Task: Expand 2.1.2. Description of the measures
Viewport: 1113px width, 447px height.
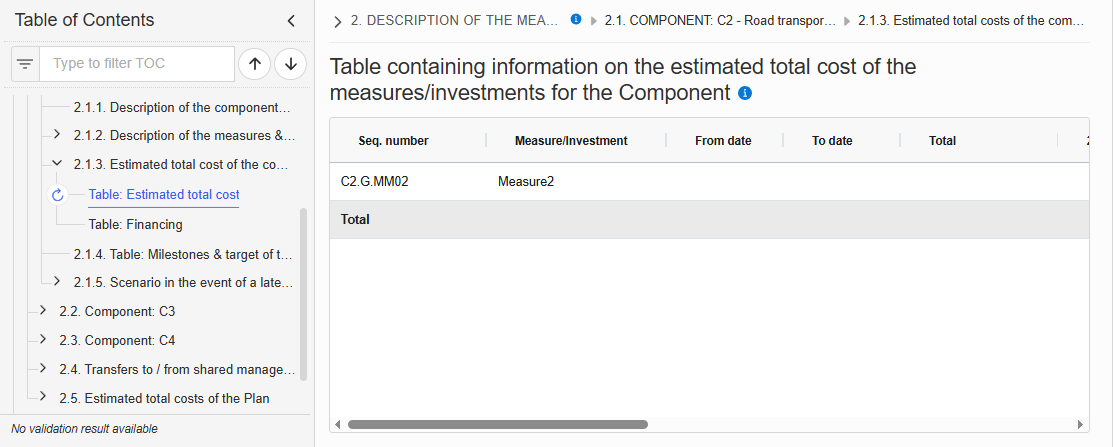Action: 57,134
